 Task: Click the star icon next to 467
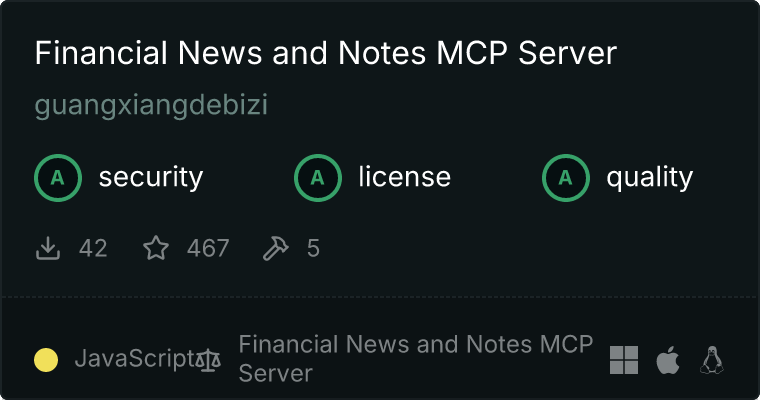(x=156, y=248)
